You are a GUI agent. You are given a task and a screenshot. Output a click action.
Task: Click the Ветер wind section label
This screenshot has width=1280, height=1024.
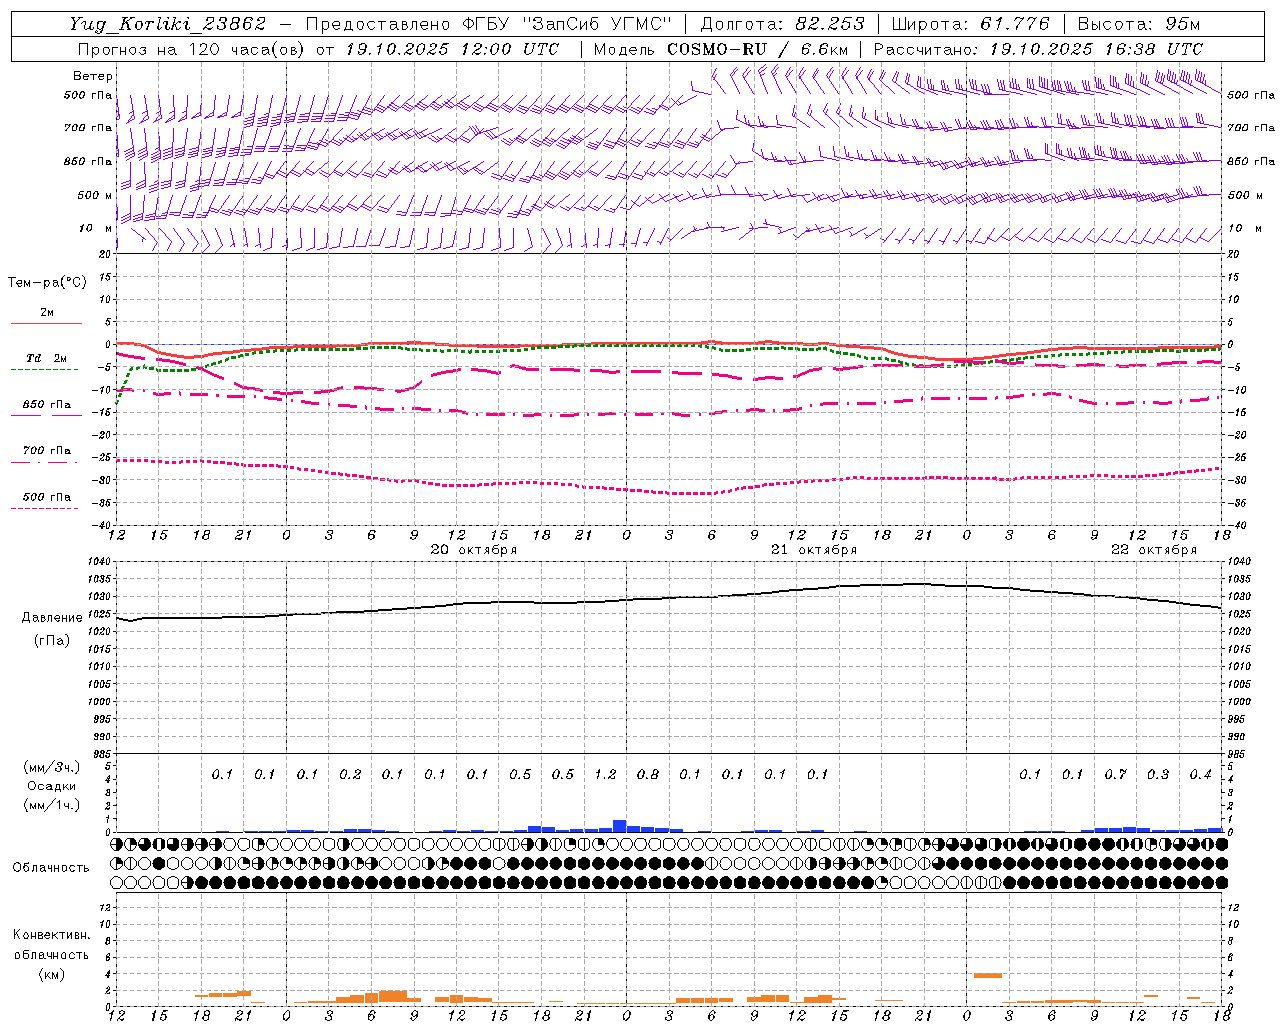(93, 76)
